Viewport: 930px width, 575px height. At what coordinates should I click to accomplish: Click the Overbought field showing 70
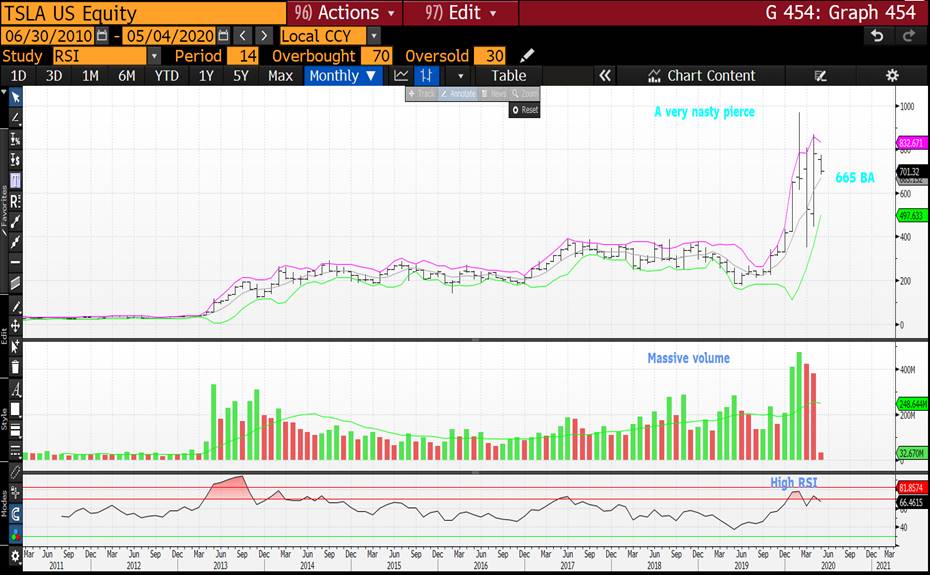point(376,56)
